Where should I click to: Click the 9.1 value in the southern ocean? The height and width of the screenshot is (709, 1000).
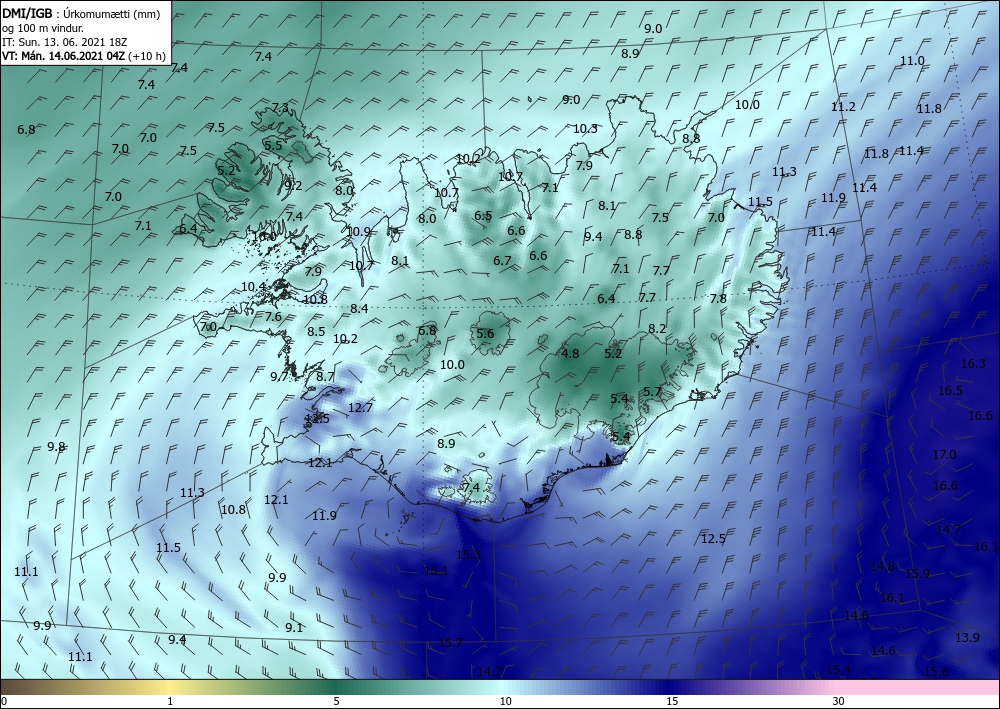[x=293, y=628]
